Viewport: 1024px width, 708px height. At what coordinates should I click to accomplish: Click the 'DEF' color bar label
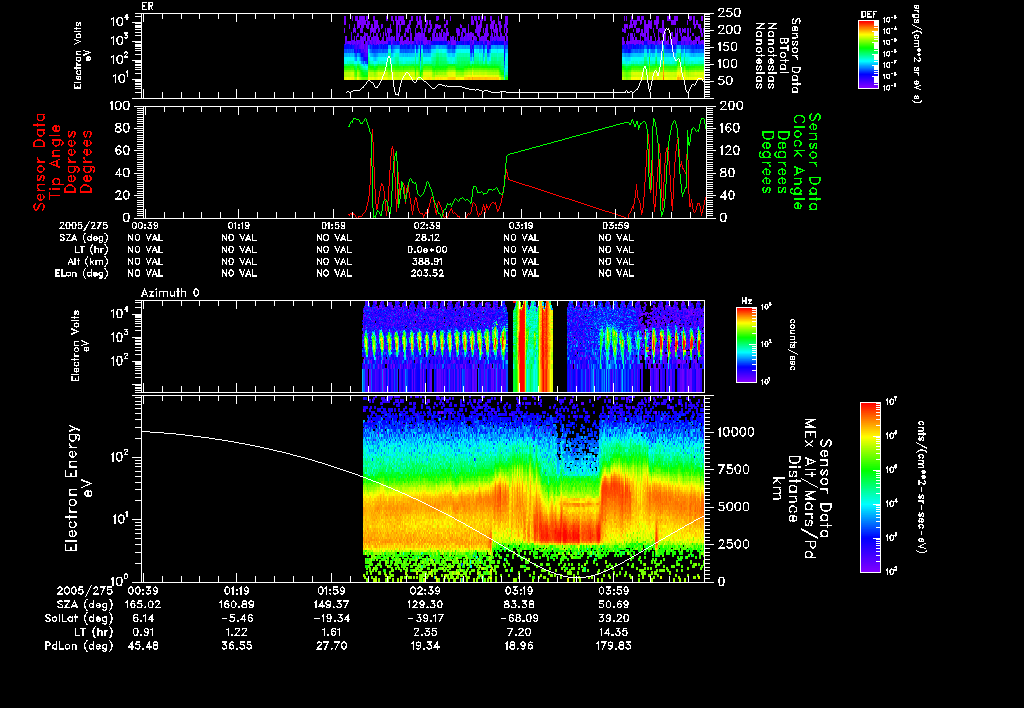(x=868, y=14)
